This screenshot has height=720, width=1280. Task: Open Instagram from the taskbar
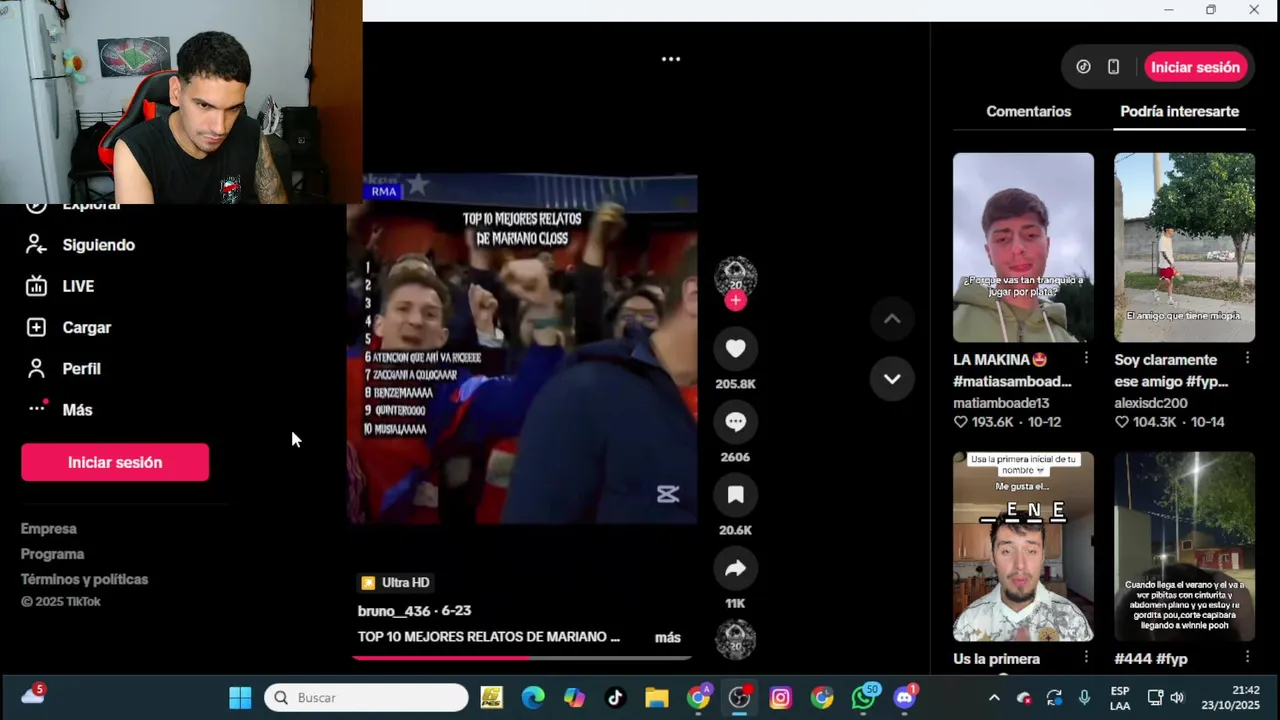coord(780,697)
